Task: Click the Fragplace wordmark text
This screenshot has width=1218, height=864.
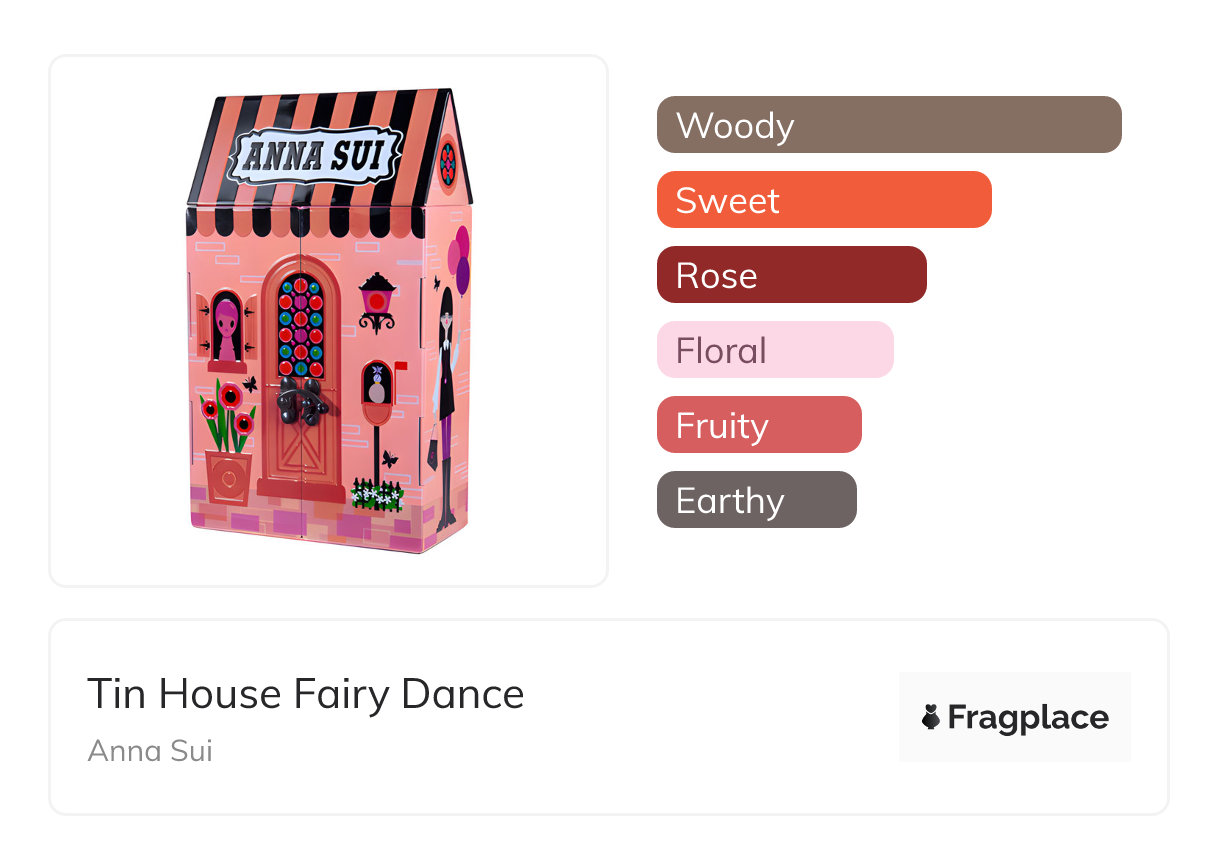Action: 1027,718
